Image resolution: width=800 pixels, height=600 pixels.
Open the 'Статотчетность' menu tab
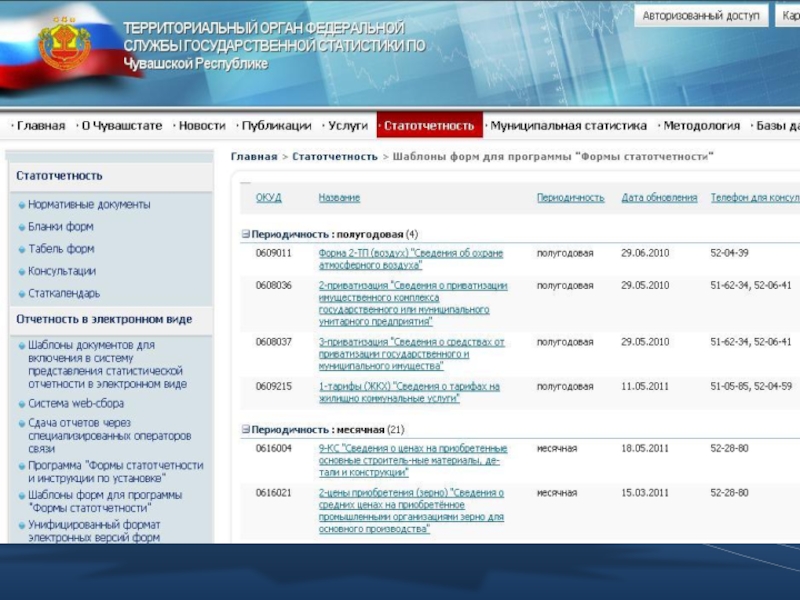coord(430,126)
